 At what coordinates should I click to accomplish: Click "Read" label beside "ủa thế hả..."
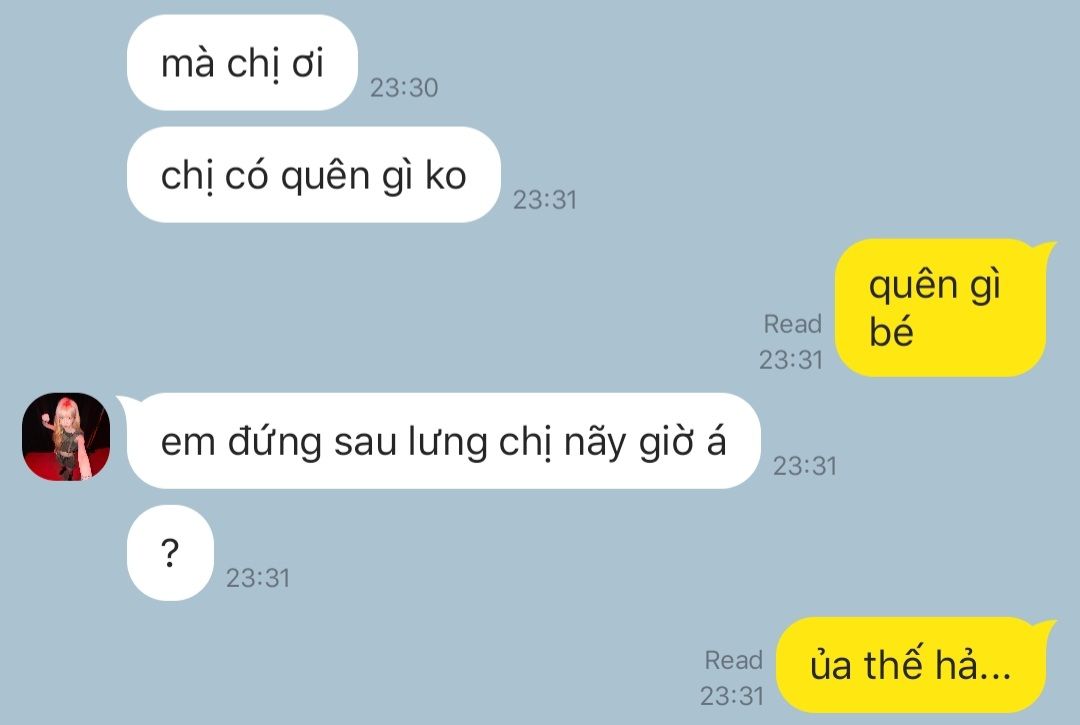coord(734,660)
